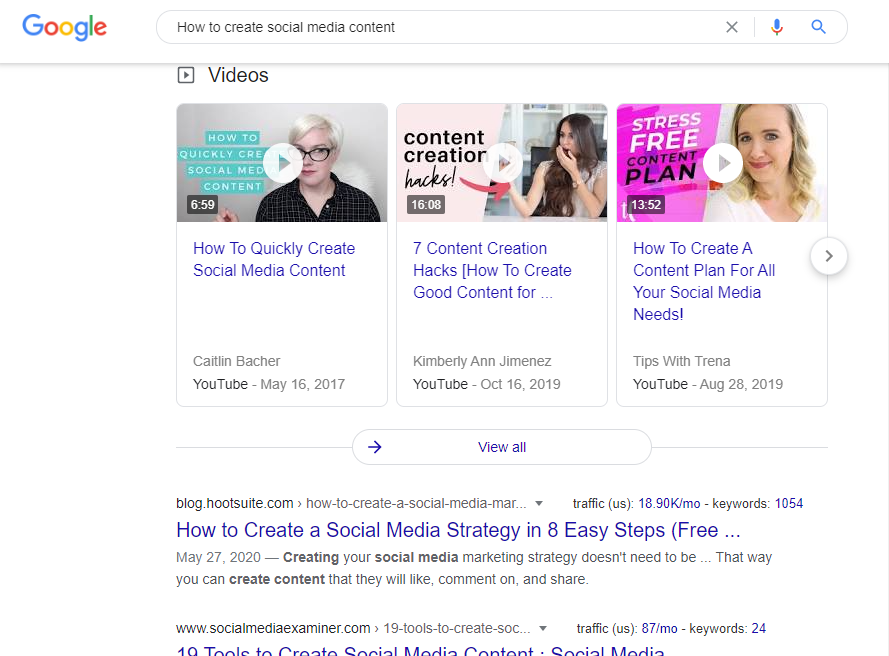Click the Caitlin Bacher channel name

[x=236, y=361]
